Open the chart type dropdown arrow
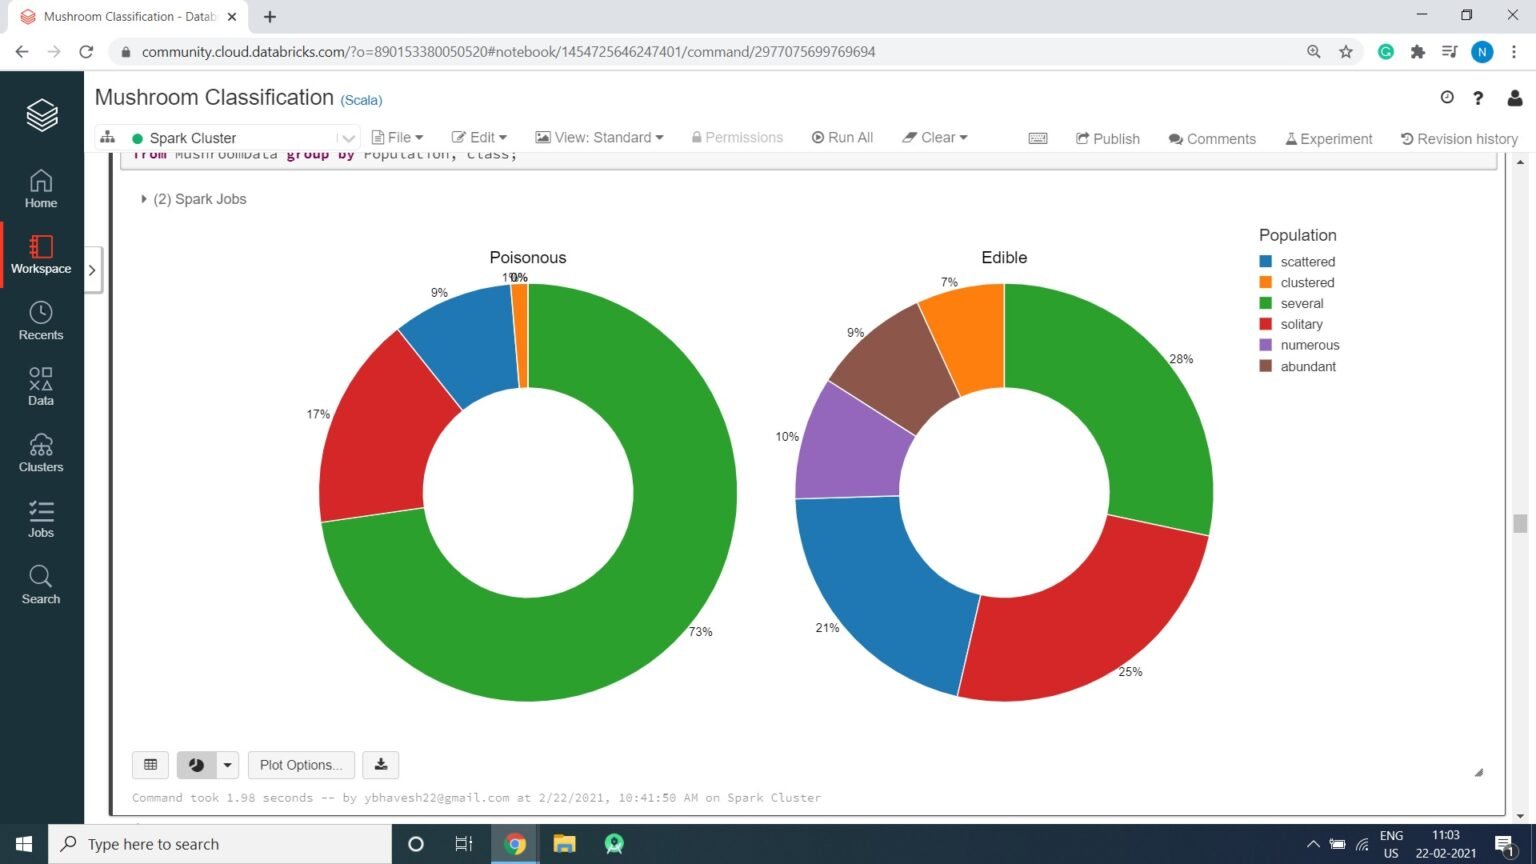Viewport: 1536px width, 864px height. tap(227, 765)
